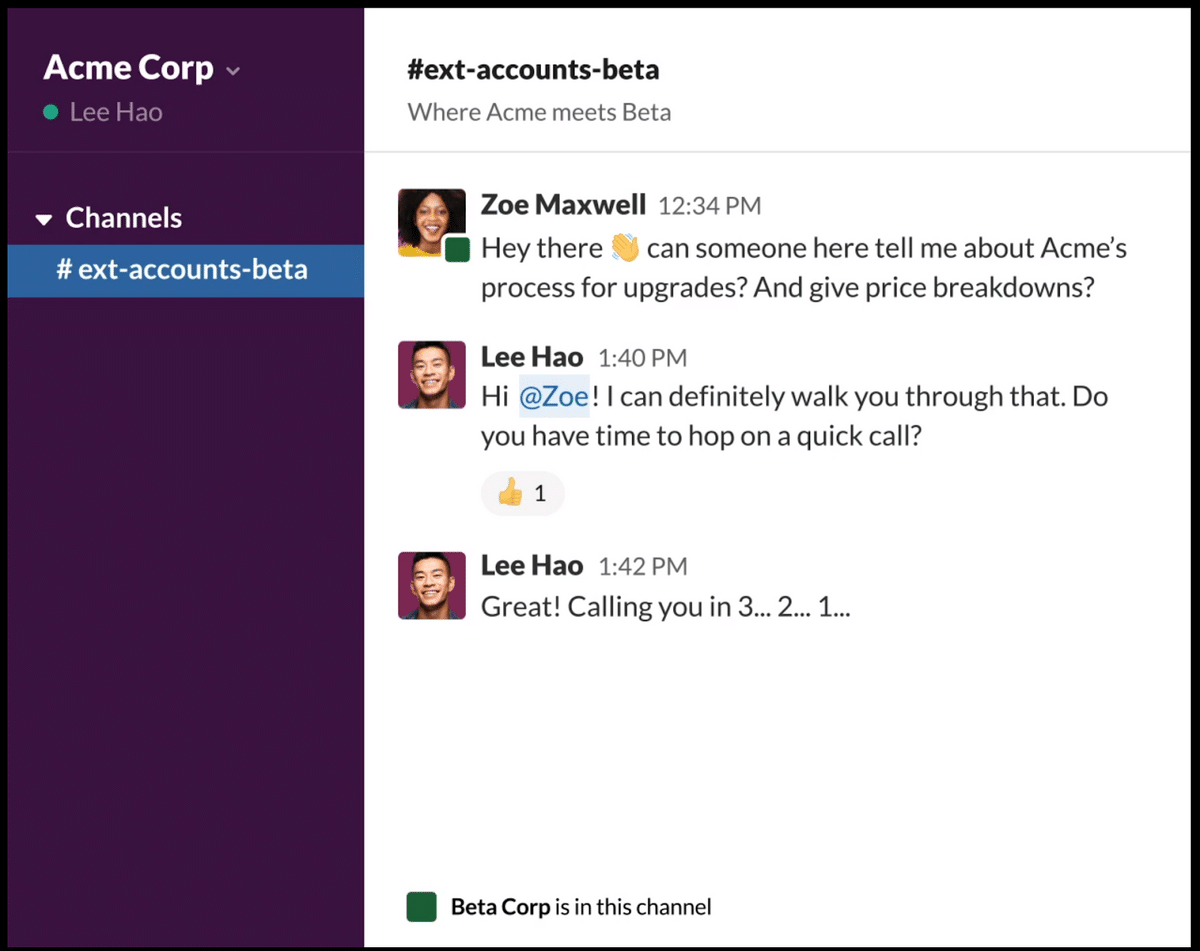Click the Zoe Maxwell sender name
The image size is (1200, 951).
pos(563,205)
